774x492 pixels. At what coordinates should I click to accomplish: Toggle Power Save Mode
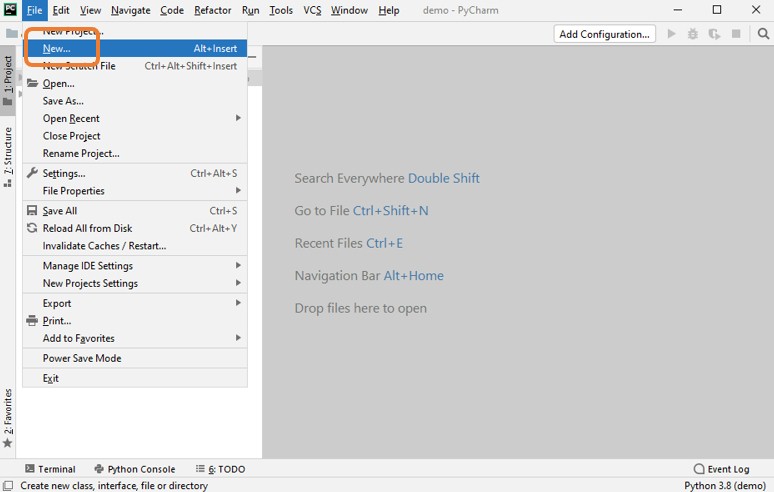tap(135, 358)
